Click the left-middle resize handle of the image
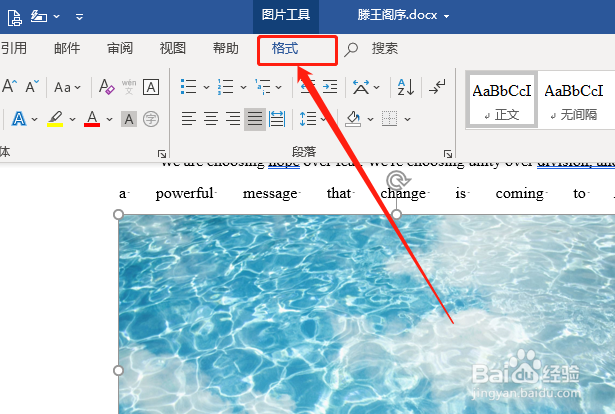The height and width of the screenshot is (414, 615). [x=118, y=370]
